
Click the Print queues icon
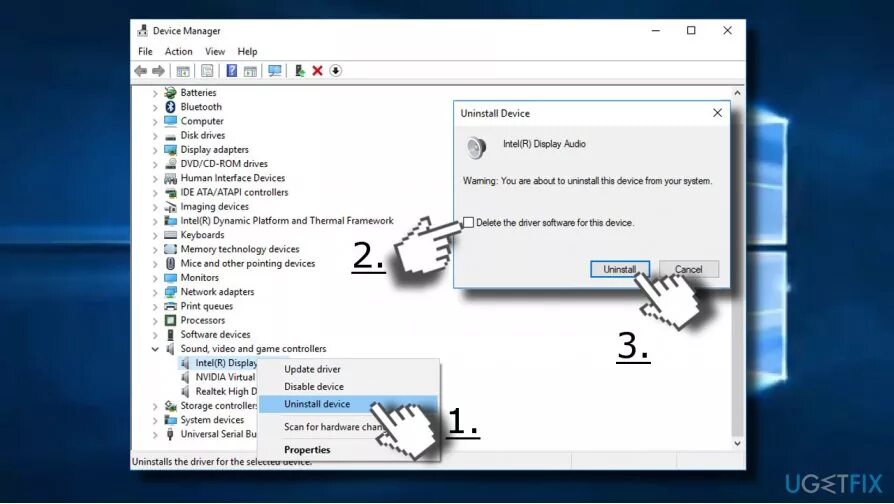click(x=170, y=306)
